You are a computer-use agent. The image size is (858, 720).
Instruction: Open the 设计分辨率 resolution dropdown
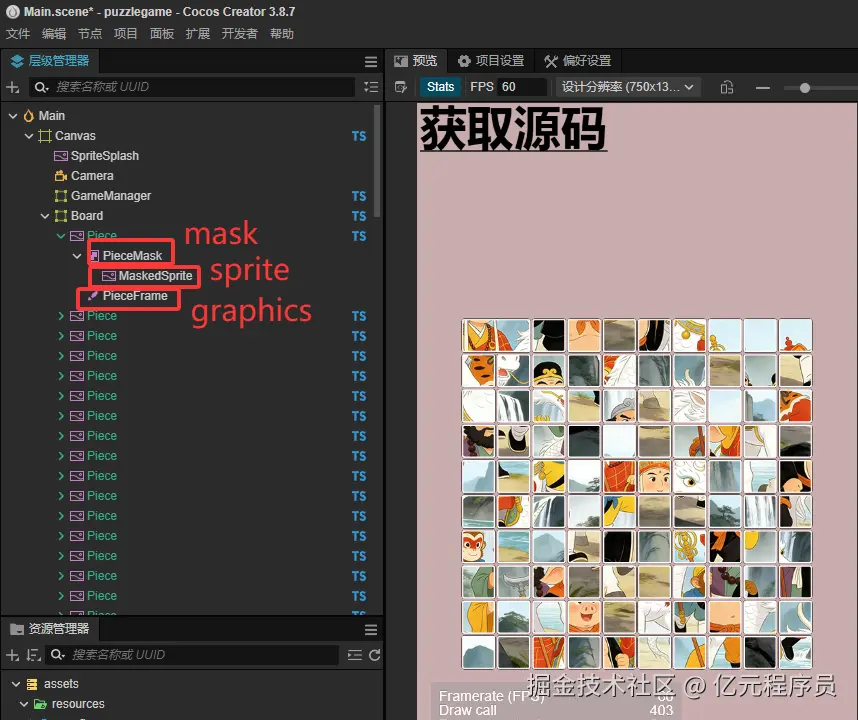pos(625,87)
